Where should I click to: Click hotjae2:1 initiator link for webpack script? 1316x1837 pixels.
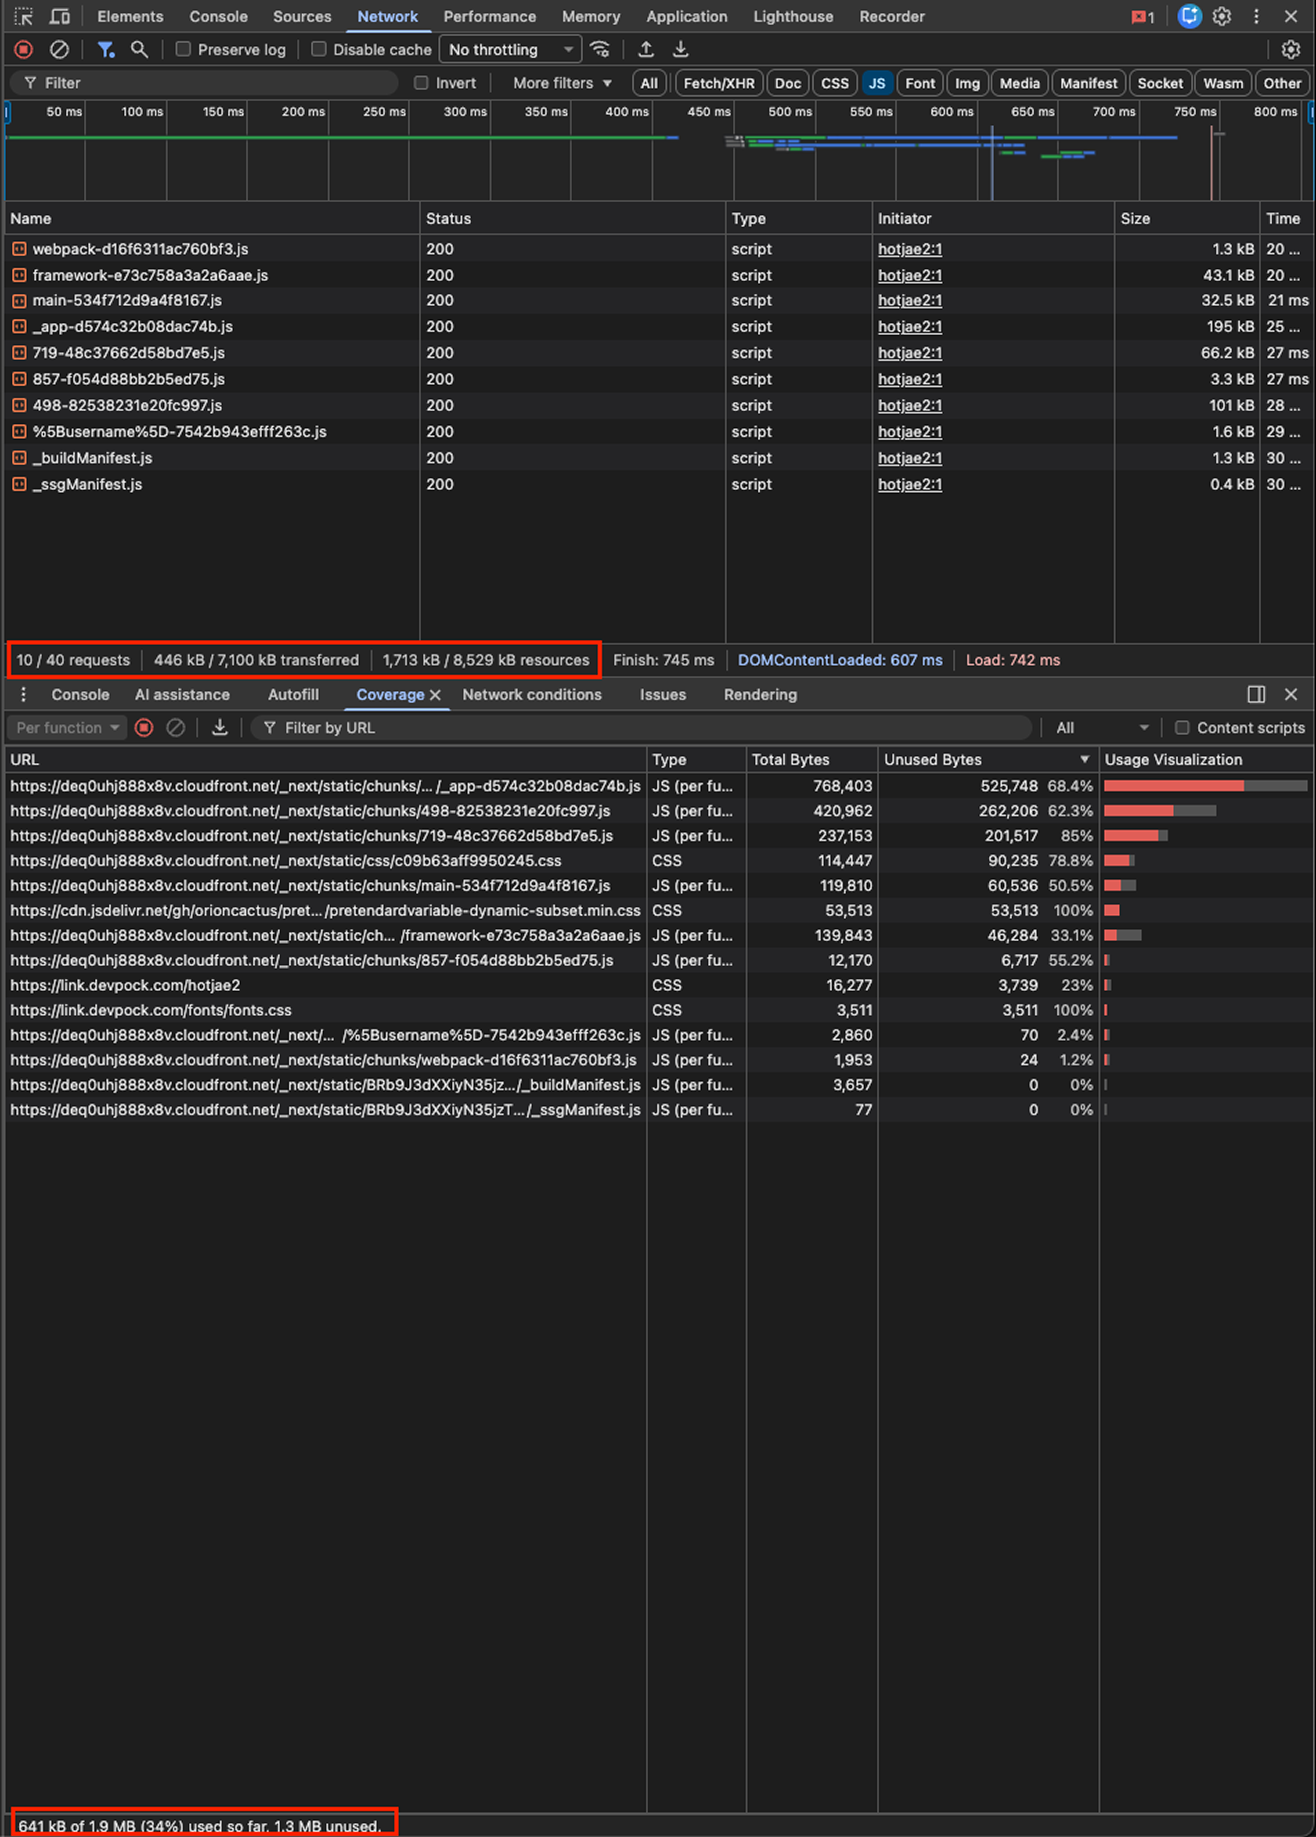click(909, 249)
